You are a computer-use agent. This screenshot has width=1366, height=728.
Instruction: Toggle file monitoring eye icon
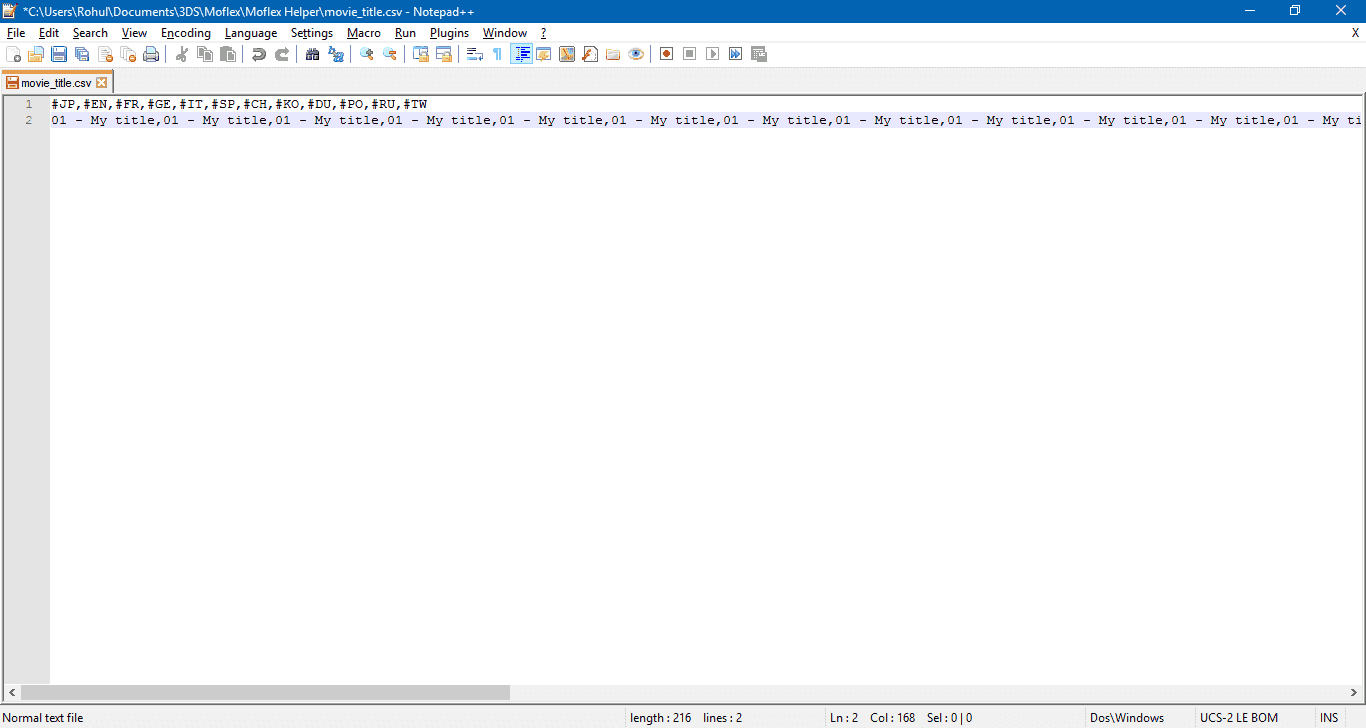[636, 54]
